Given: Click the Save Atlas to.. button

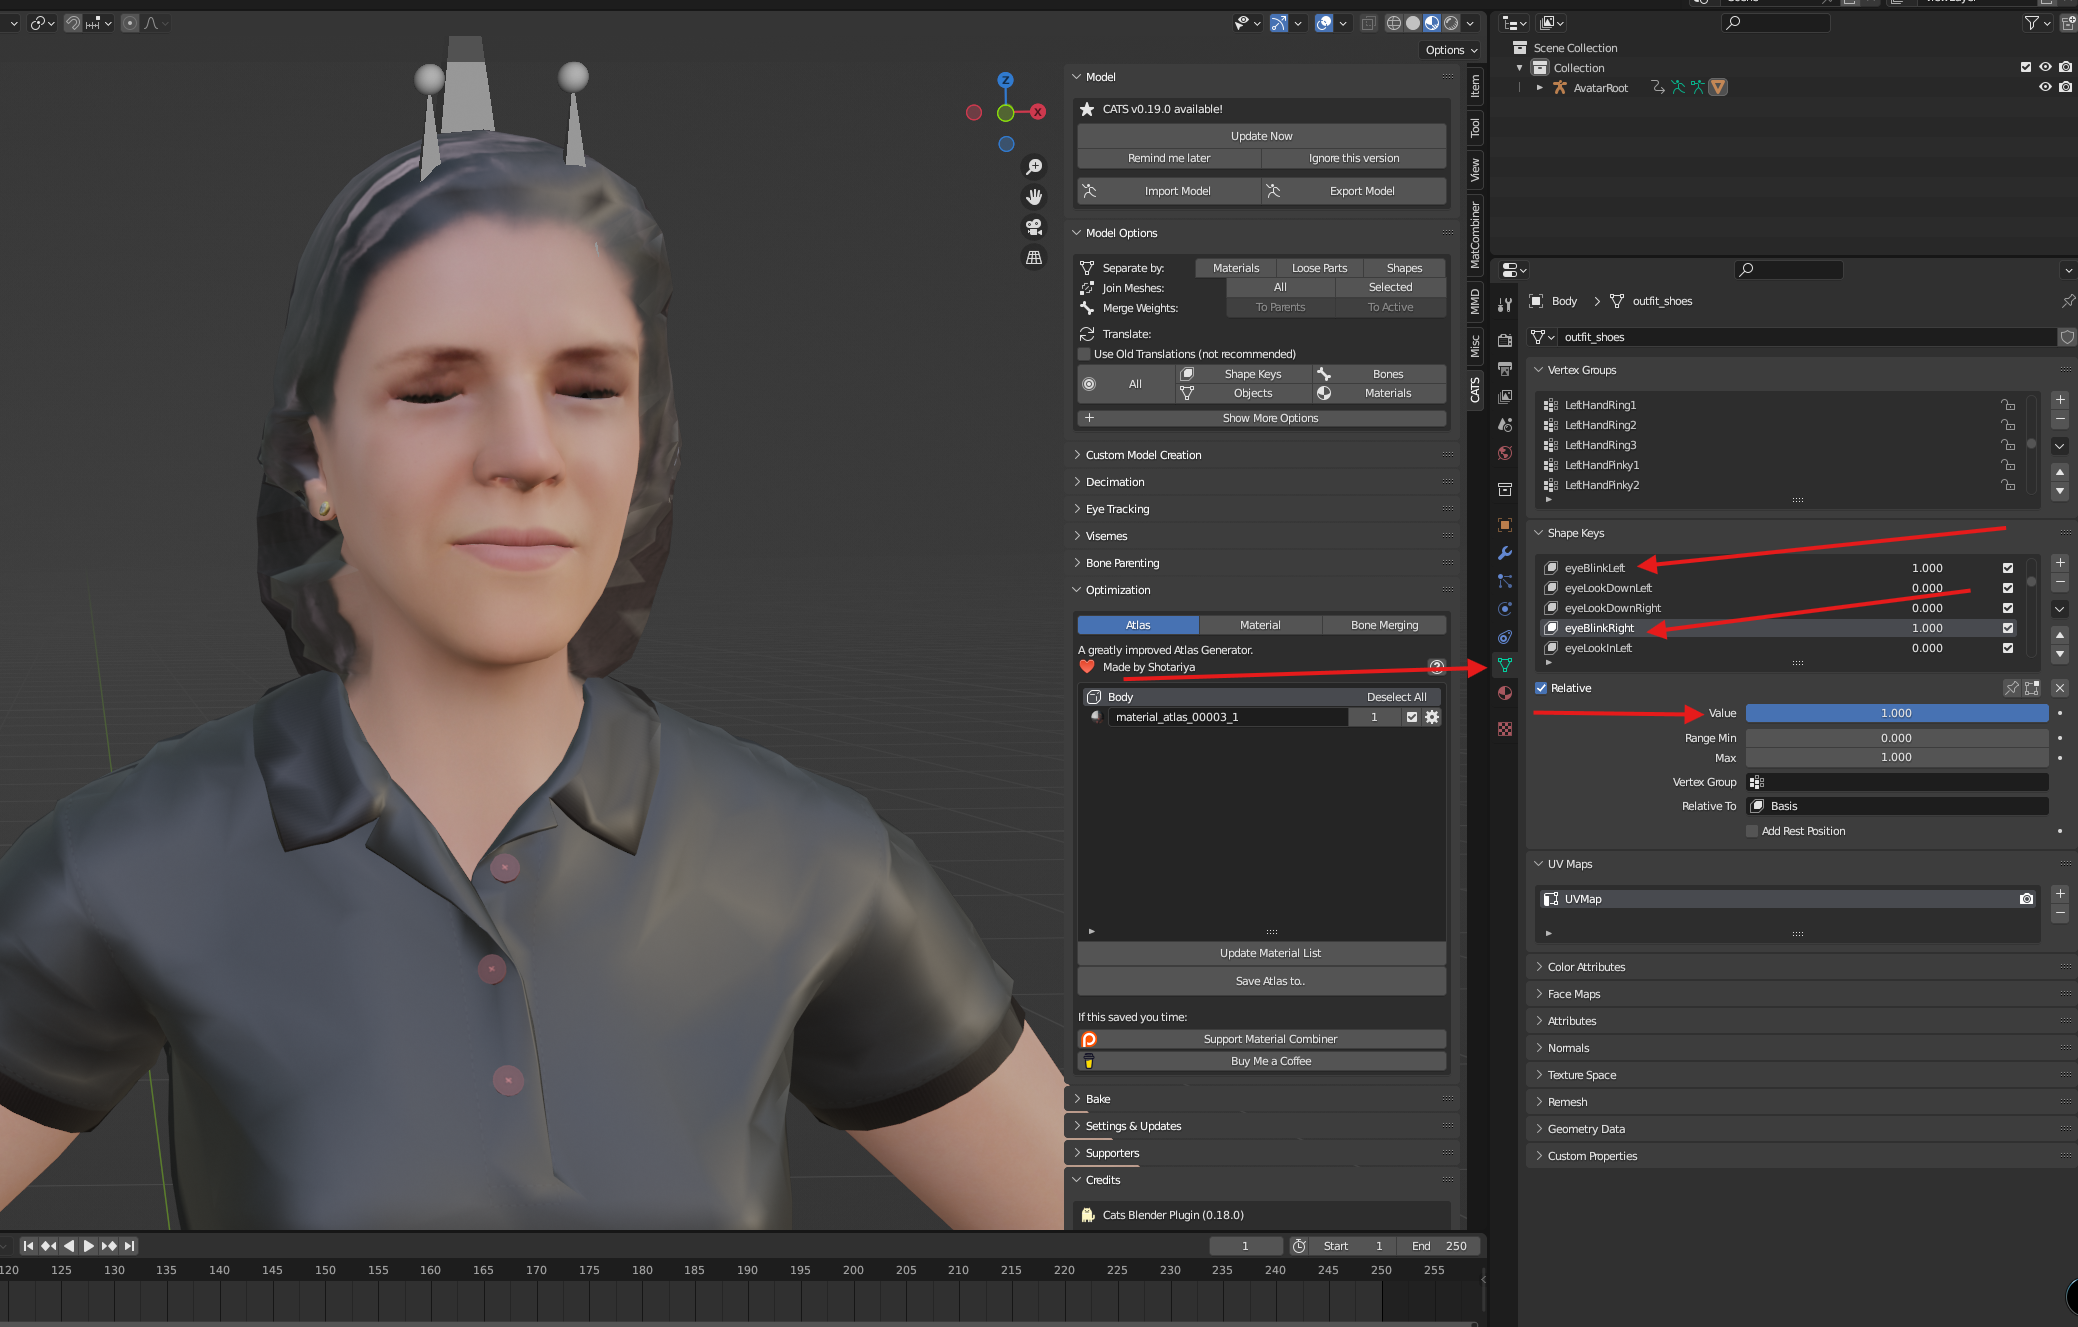Looking at the screenshot, I should [1262, 981].
